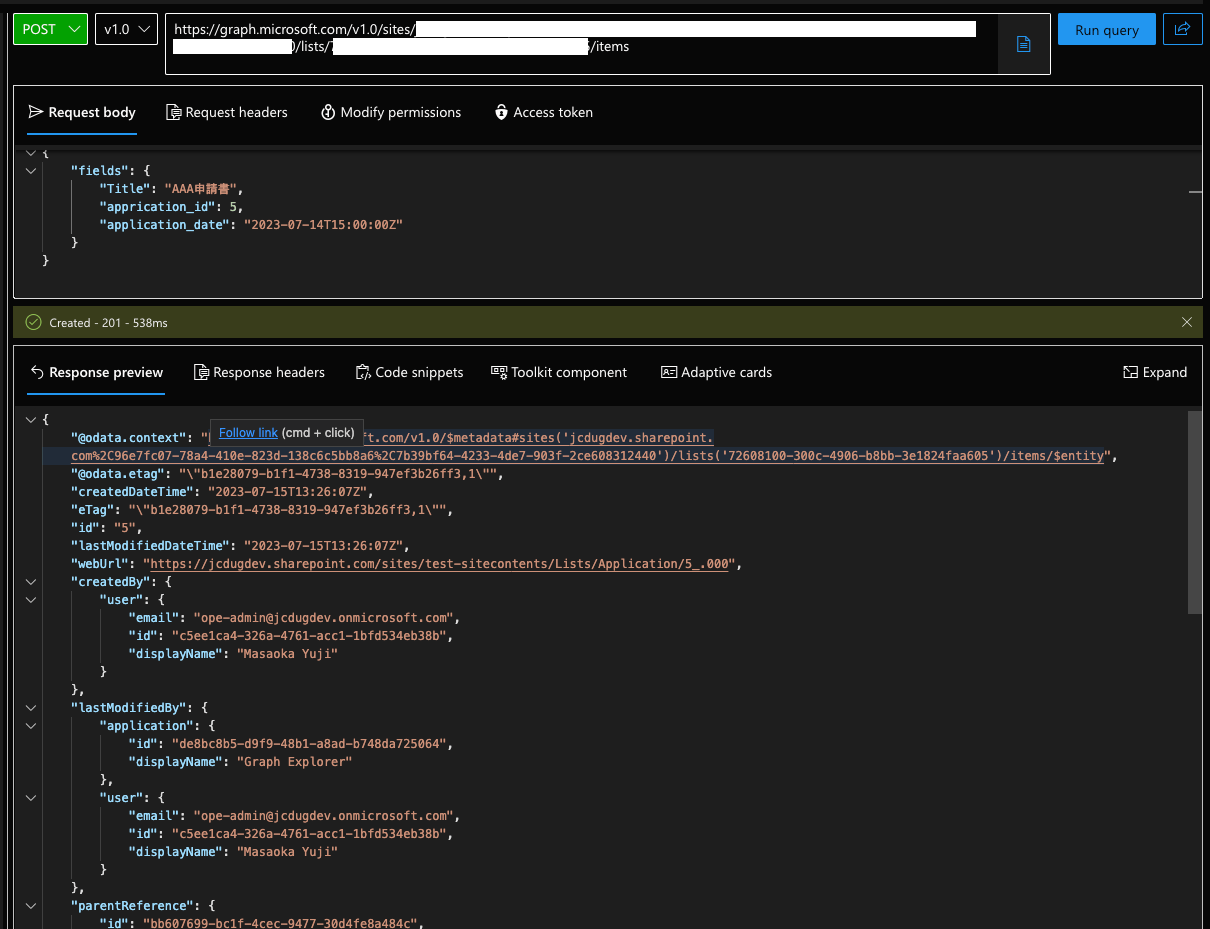Run the query
Image resolution: width=1210 pixels, height=929 pixels.
click(x=1106, y=30)
